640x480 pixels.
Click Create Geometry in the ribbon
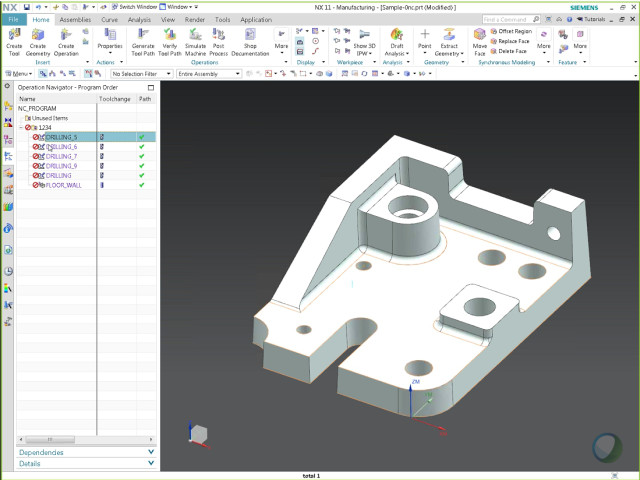38,42
